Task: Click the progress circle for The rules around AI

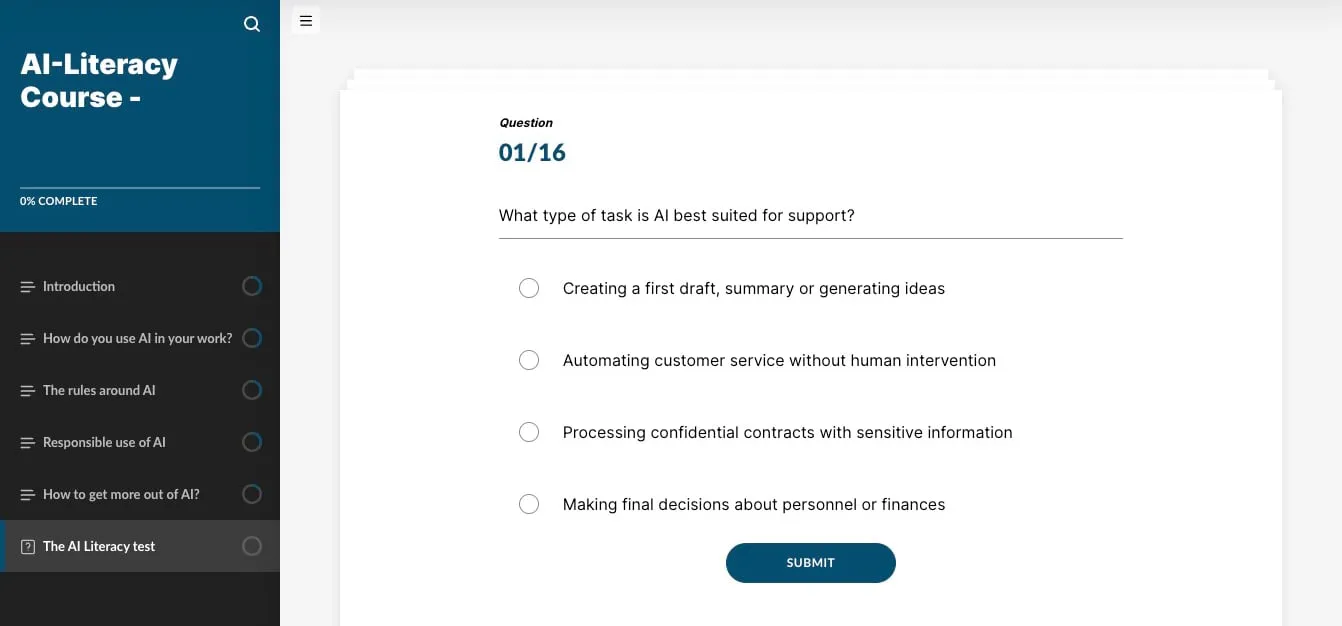Action: pos(252,390)
